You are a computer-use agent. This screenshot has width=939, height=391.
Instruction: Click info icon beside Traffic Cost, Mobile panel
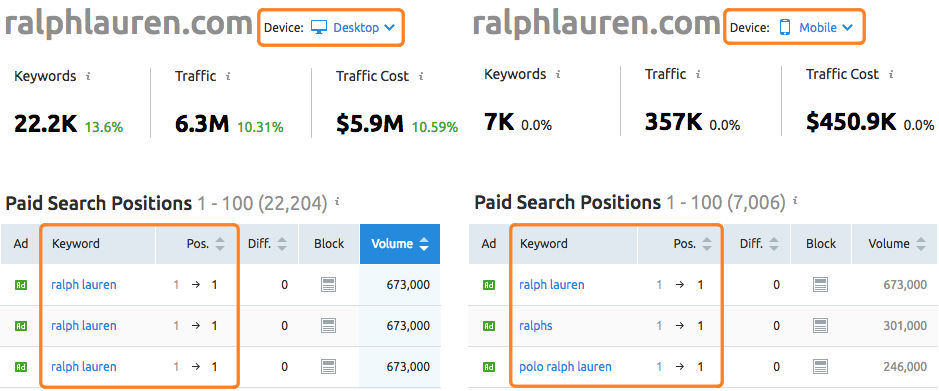(891, 75)
